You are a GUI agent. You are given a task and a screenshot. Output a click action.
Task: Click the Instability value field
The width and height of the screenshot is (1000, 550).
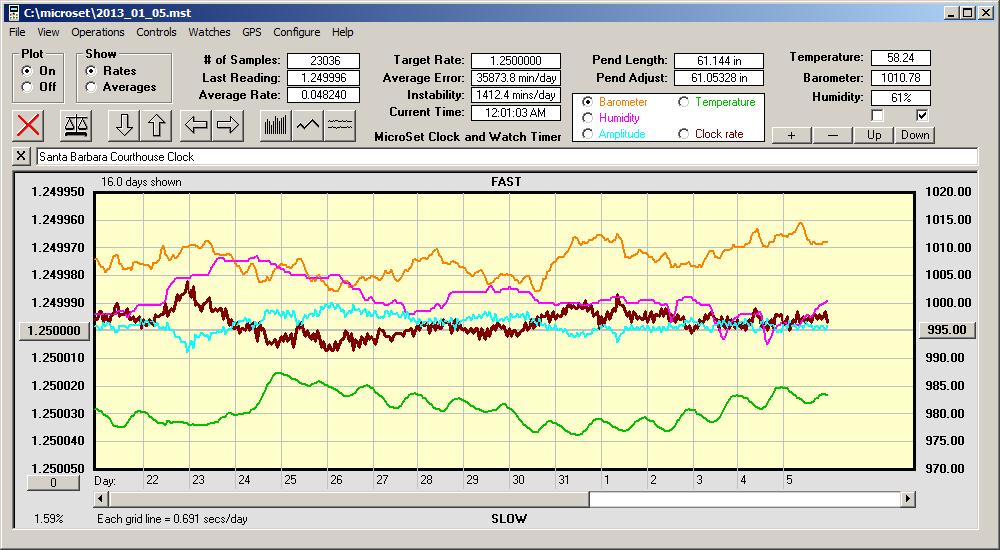[x=516, y=95]
